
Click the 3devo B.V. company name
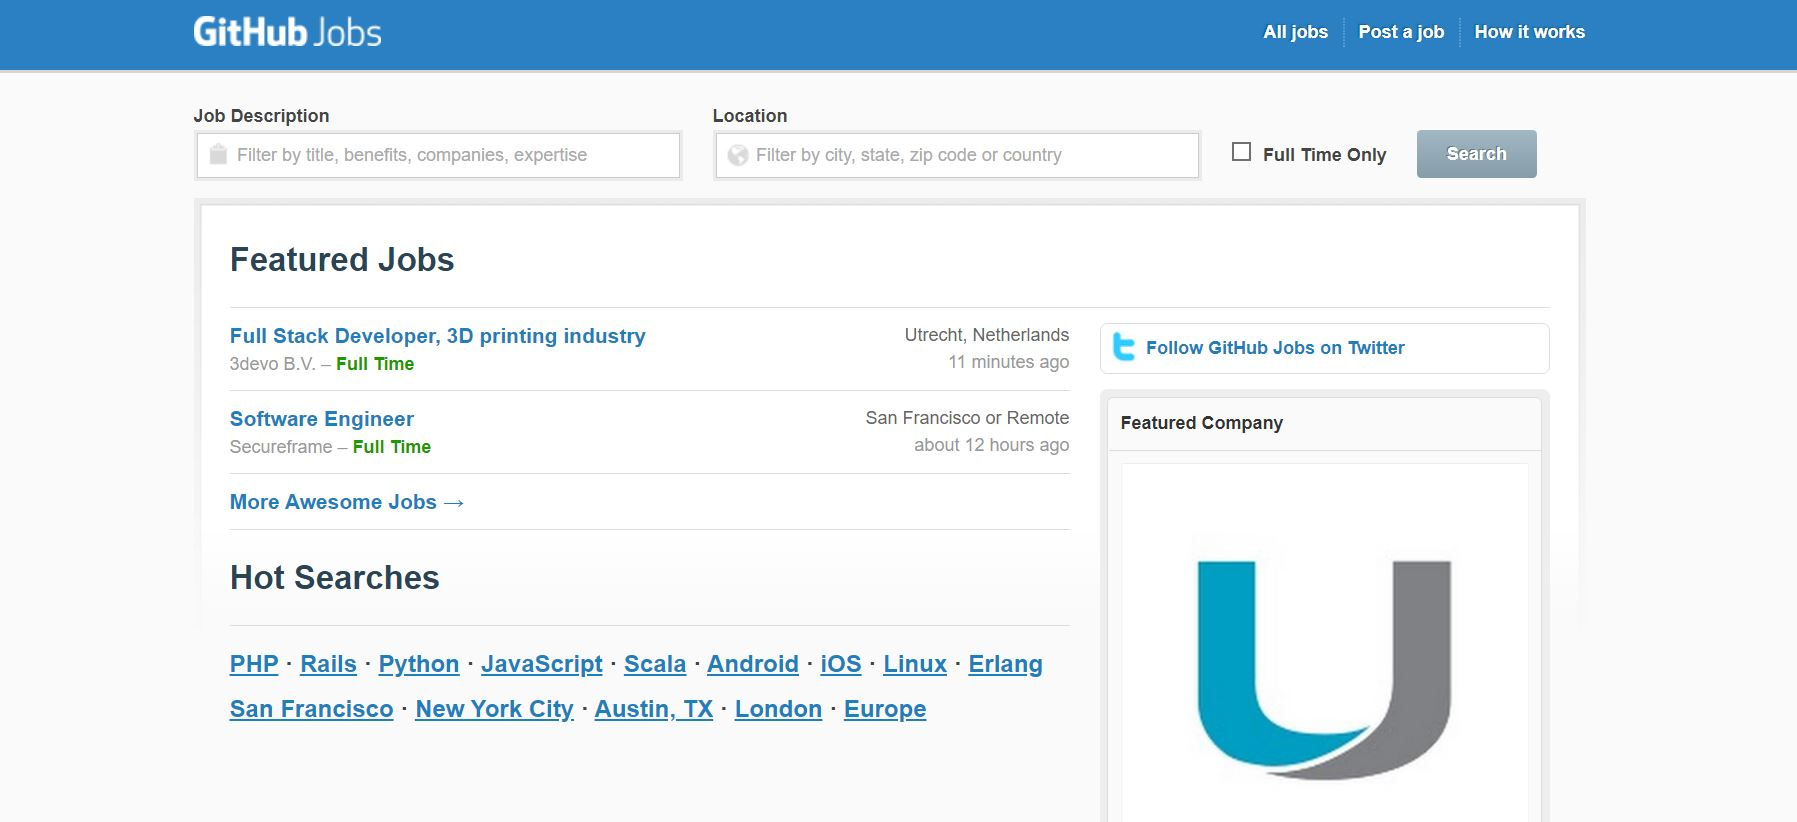[272, 364]
